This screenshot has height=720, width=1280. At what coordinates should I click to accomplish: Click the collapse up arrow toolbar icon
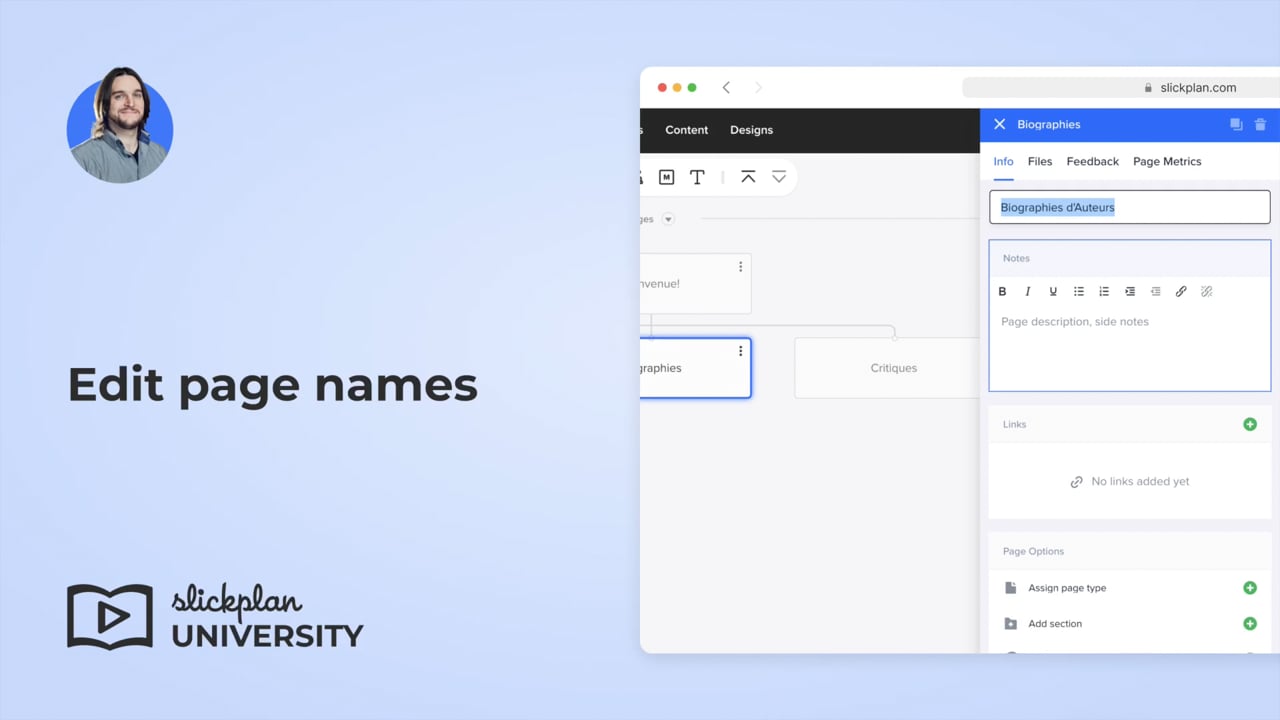pos(748,177)
